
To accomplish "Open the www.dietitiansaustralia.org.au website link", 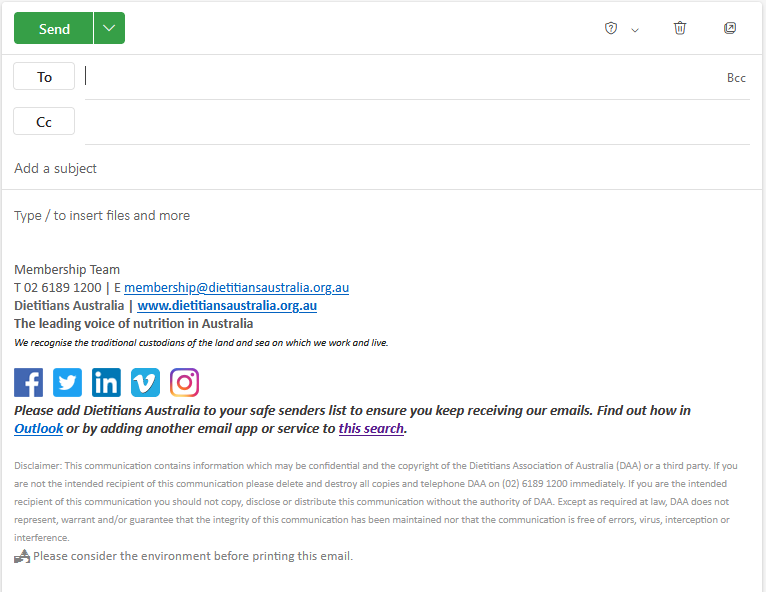I will tap(227, 305).
